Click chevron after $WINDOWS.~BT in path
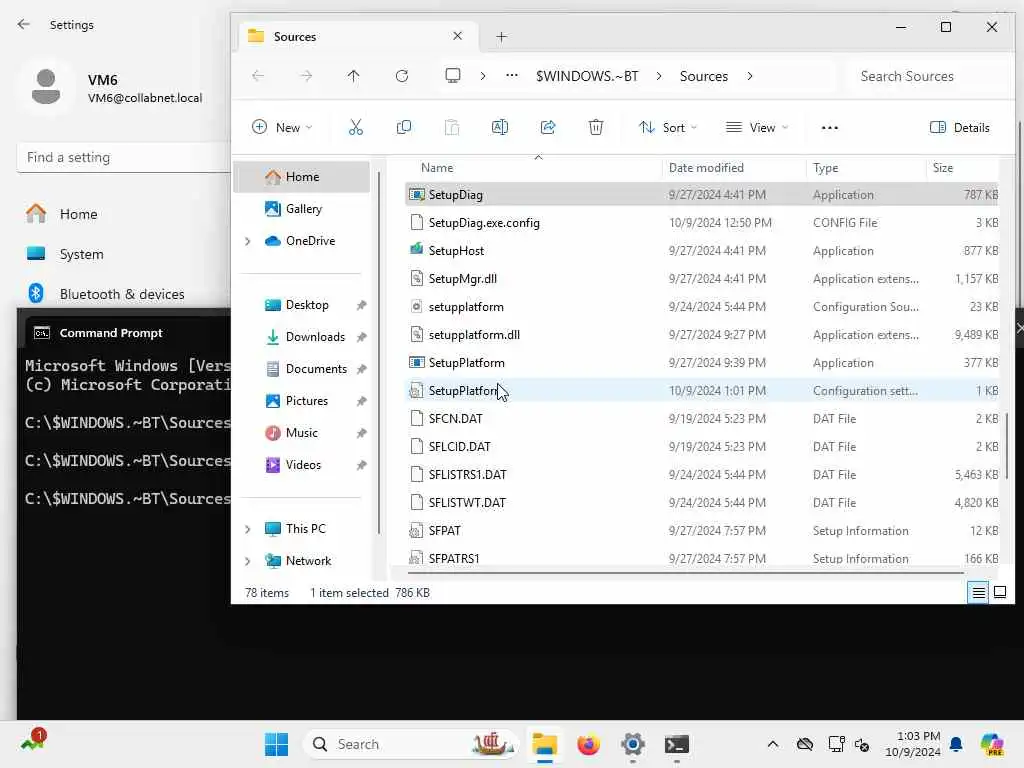Image resolution: width=1024 pixels, height=768 pixels. click(x=659, y=76)
